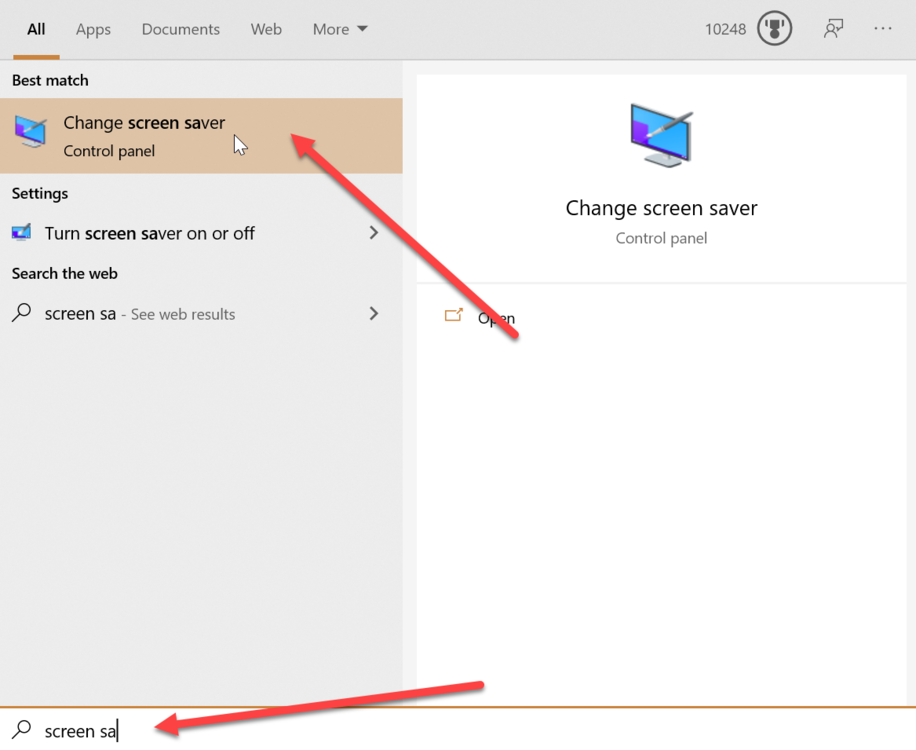Click the 10248 rewards points counter
The height and width of the screenshot is (750, 916).
725,29
